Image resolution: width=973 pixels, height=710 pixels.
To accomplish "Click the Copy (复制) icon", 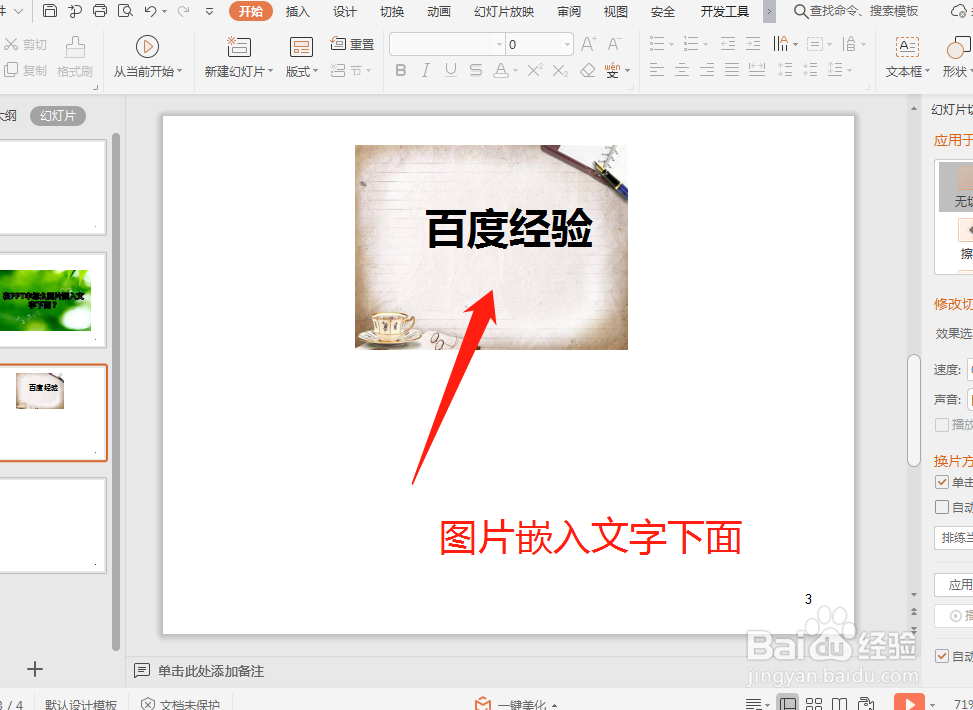I will pos(11,70).
